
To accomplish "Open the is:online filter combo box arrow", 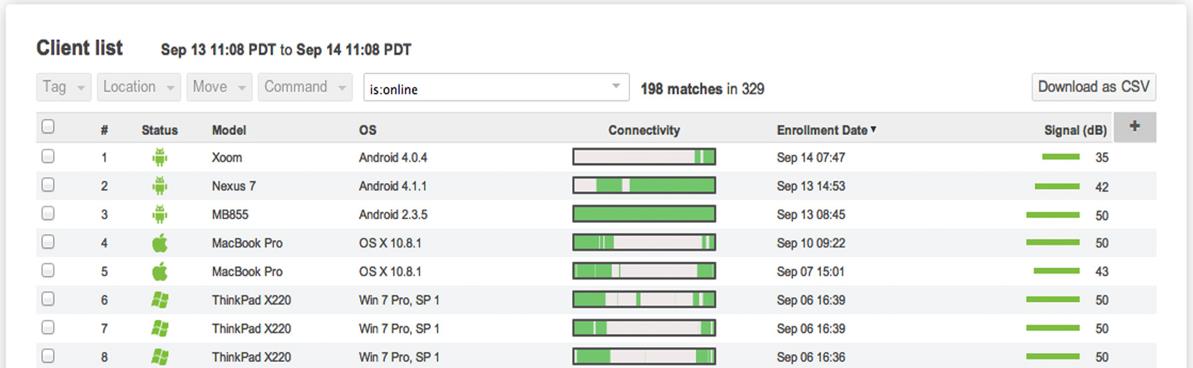I will coord(616,87).
